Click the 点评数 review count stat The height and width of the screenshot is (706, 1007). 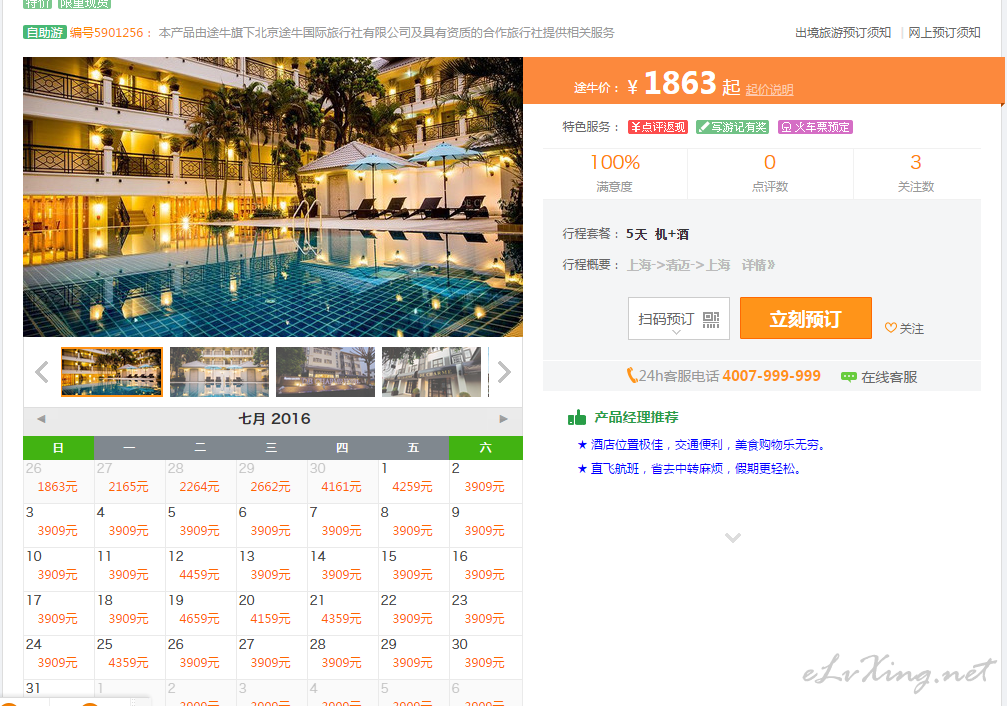(770, 173)
